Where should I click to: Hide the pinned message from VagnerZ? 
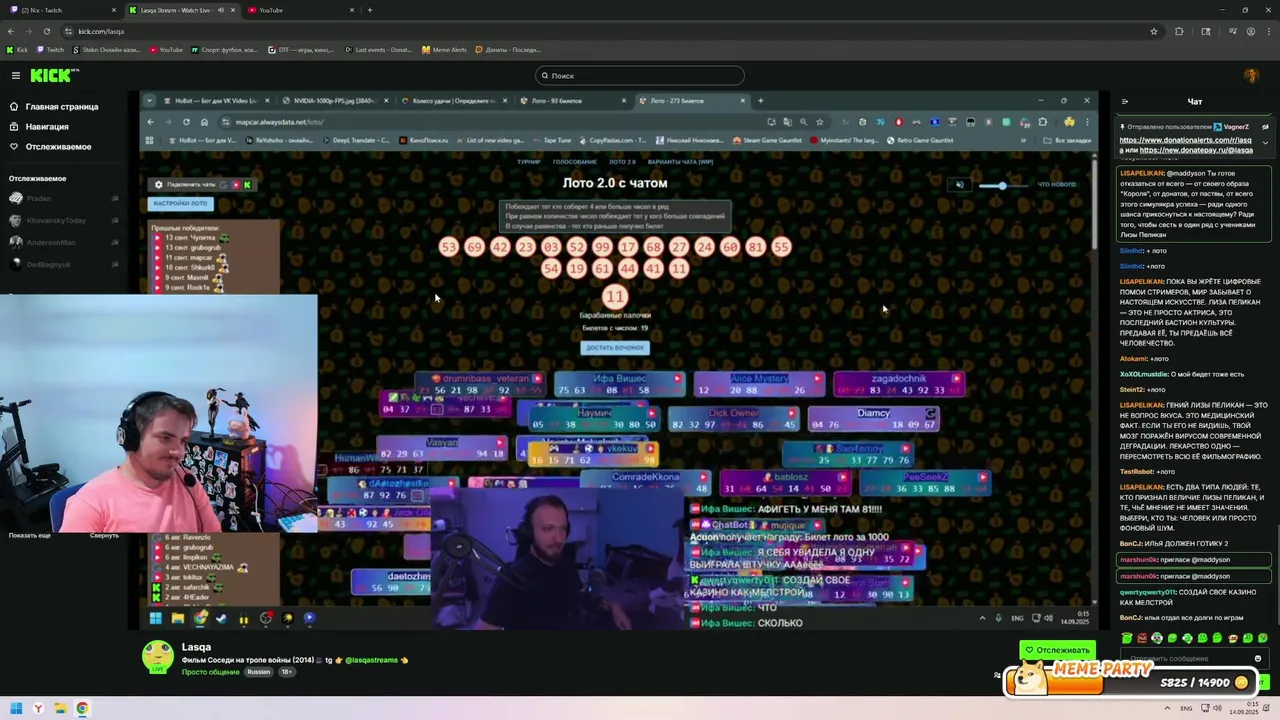(1265, 127)
